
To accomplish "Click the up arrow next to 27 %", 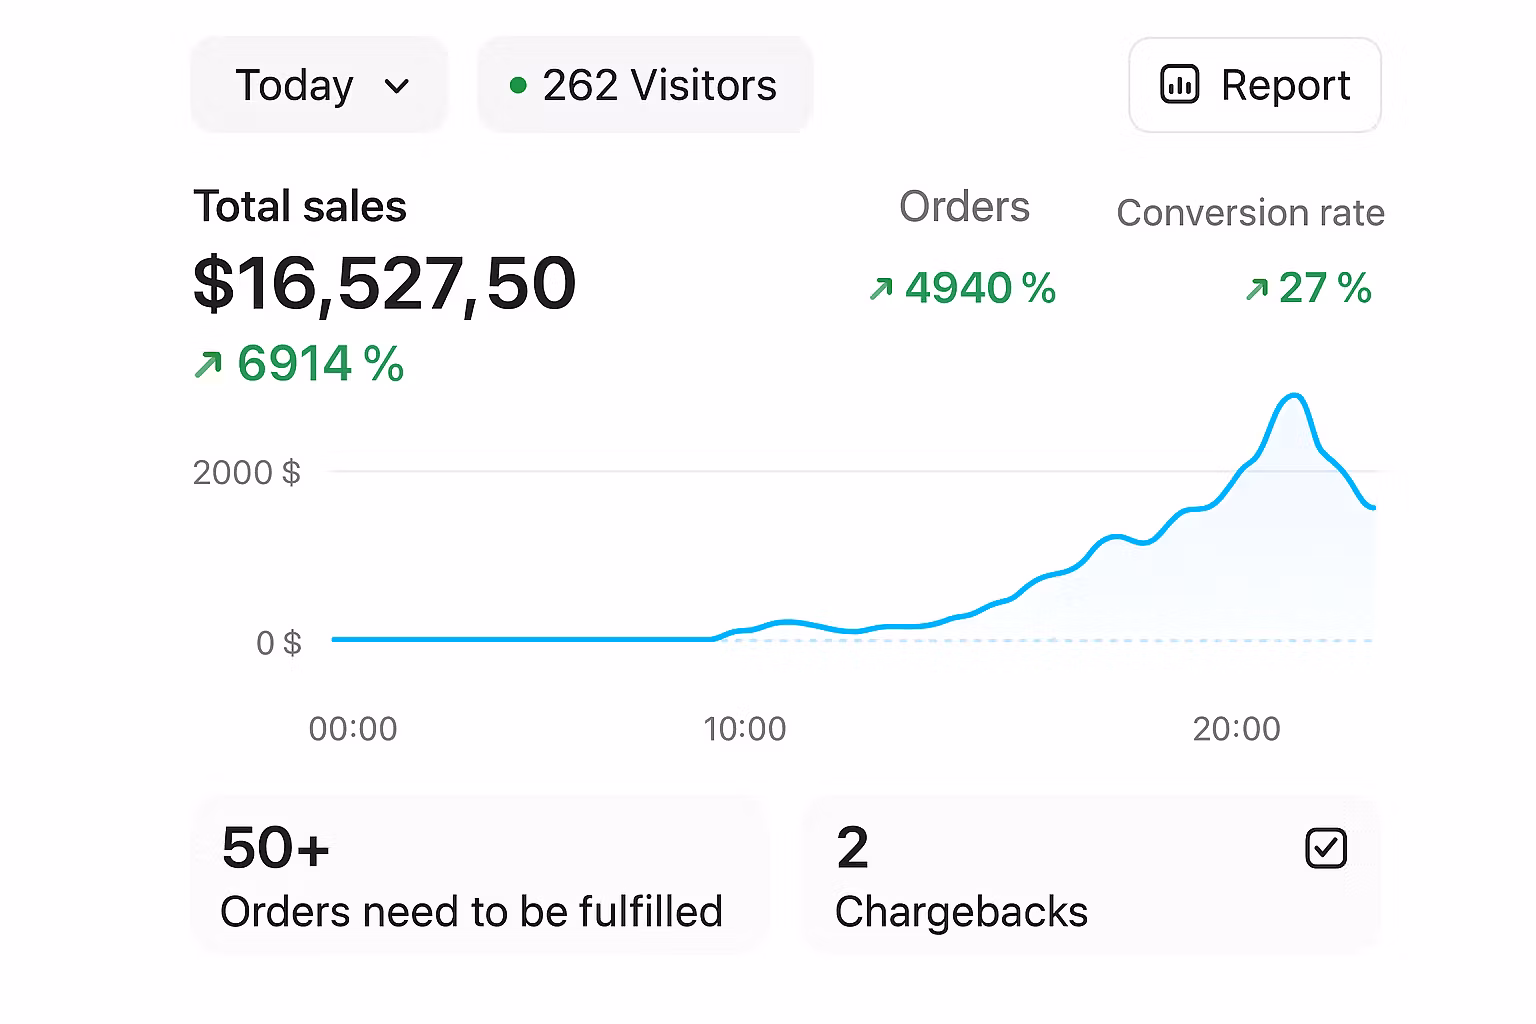I will (x=1256, y=290).
